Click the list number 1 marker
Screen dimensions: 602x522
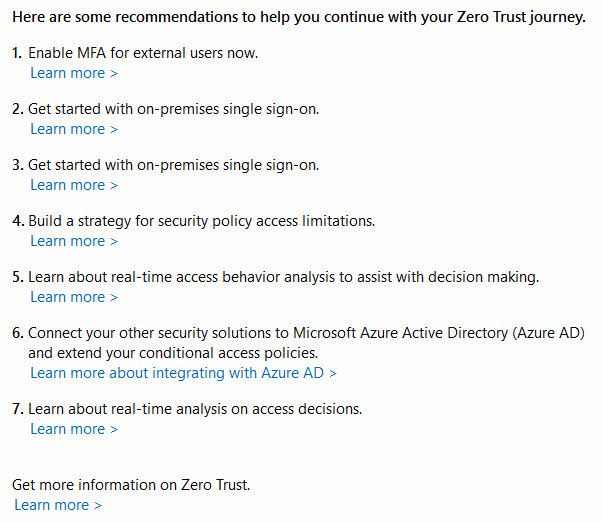(17, 53)
